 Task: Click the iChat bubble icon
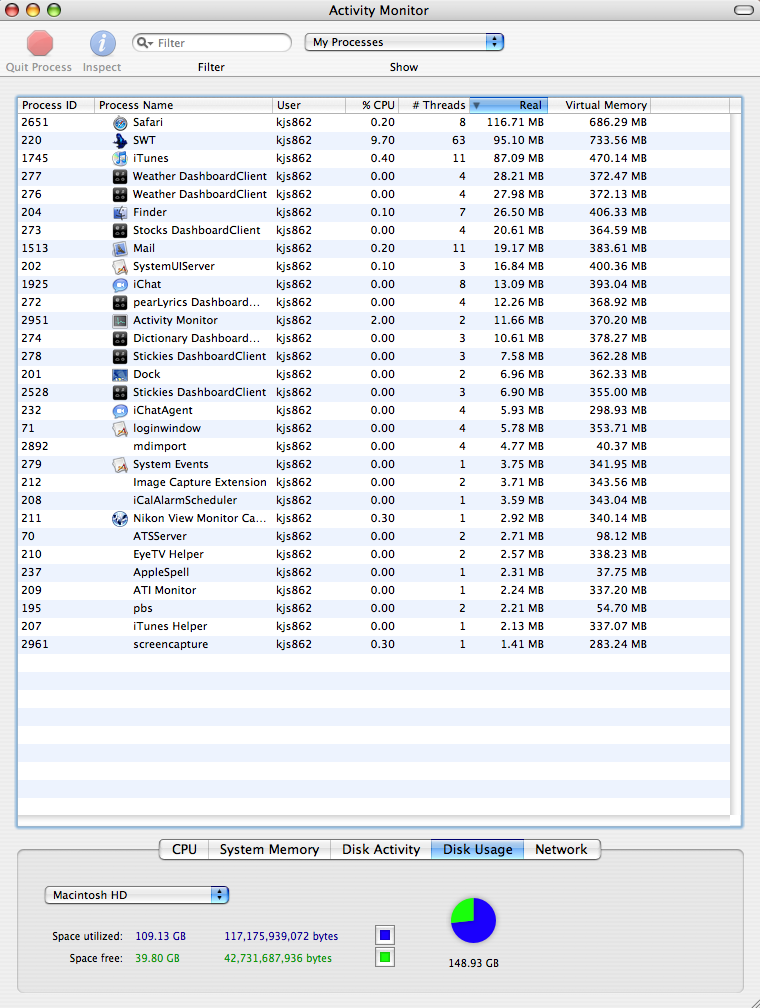pos(120,285)
